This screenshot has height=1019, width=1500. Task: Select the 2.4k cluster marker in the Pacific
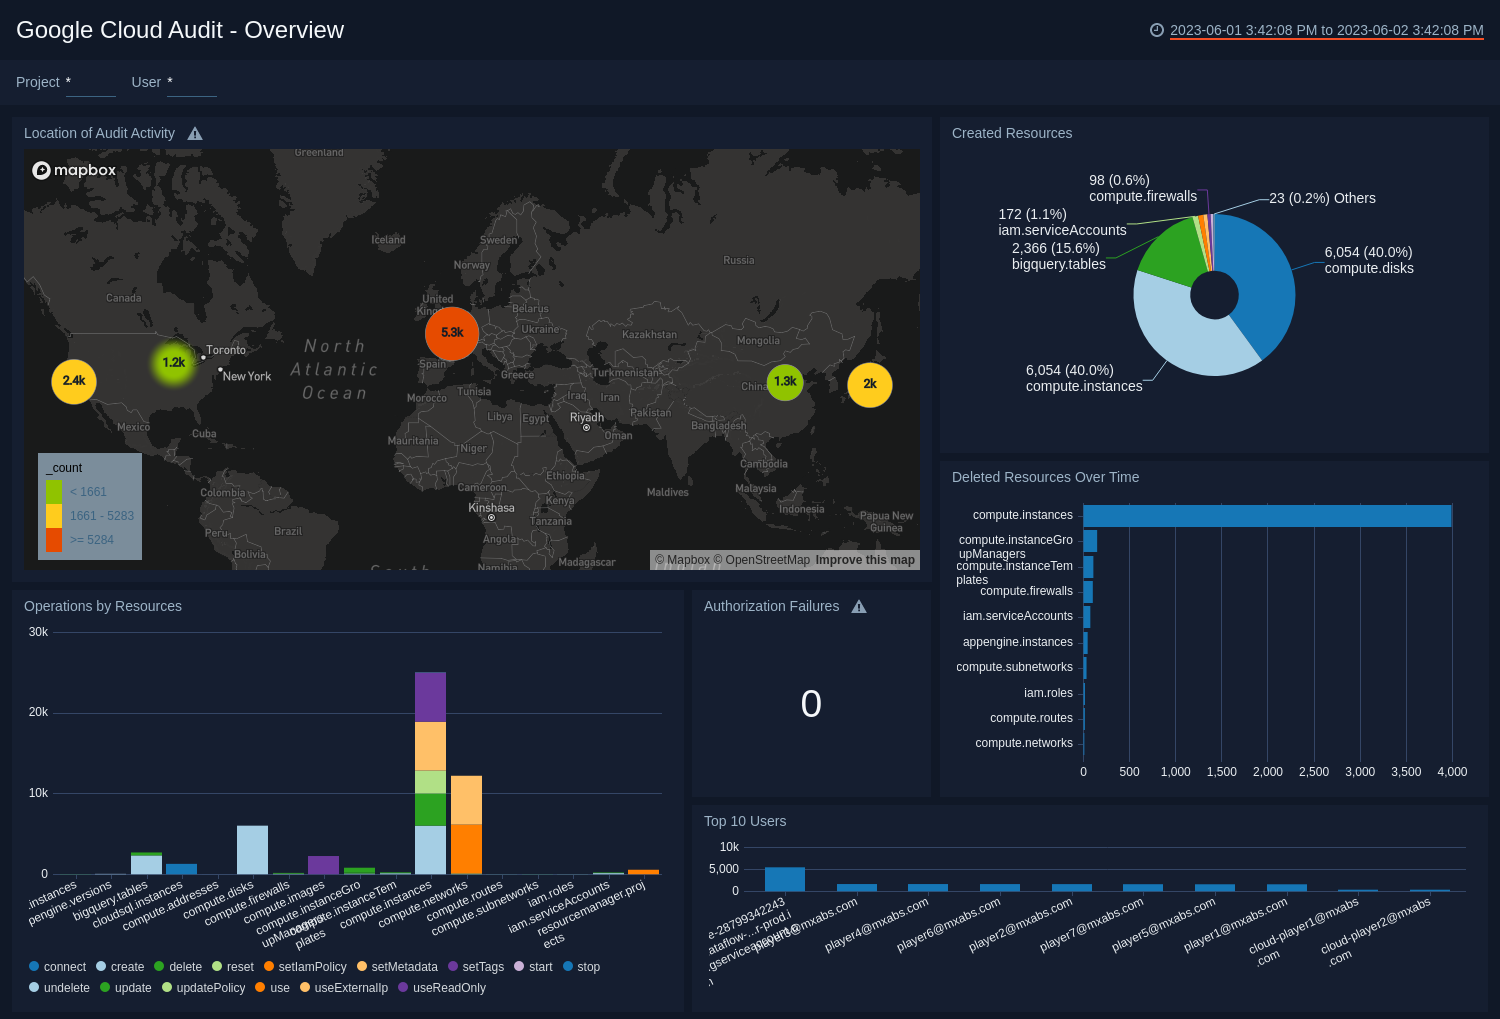73,381
